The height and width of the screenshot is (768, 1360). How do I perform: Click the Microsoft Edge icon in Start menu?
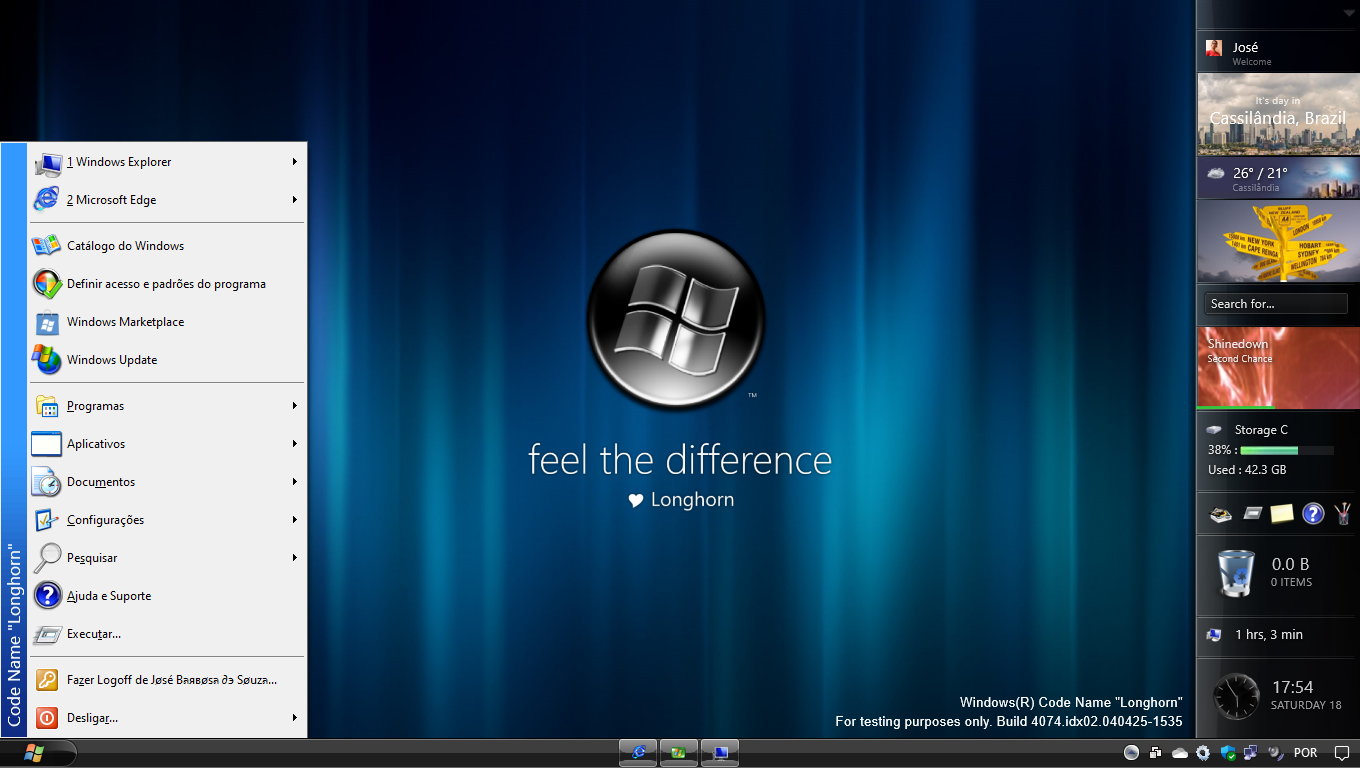(47, 200)
